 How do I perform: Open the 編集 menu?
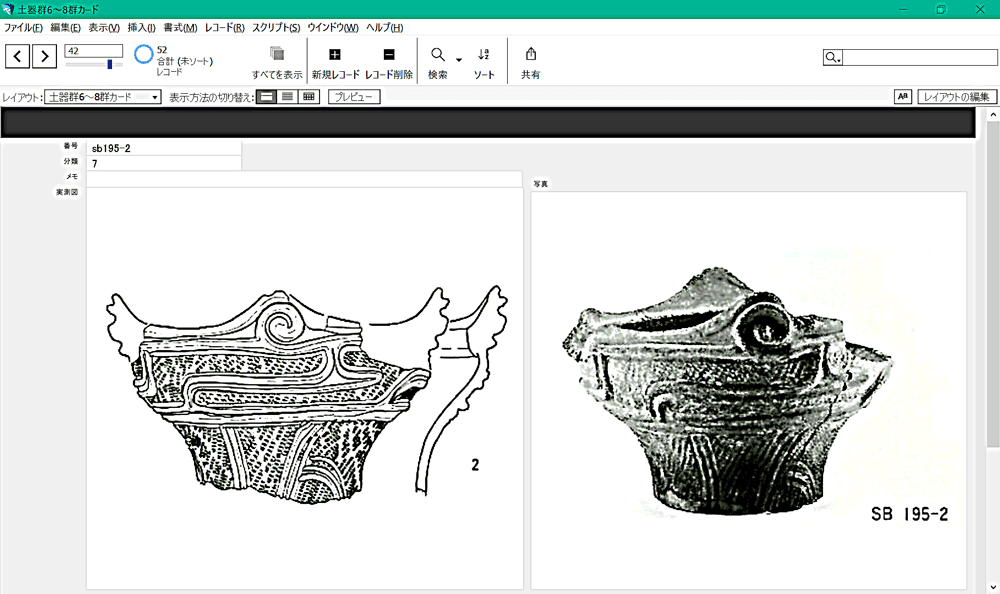(65, 27)
